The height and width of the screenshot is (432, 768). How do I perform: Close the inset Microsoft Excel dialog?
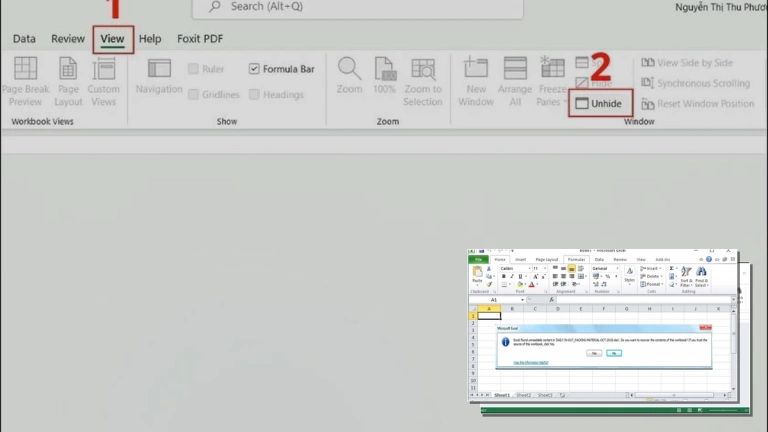point(706,327)
